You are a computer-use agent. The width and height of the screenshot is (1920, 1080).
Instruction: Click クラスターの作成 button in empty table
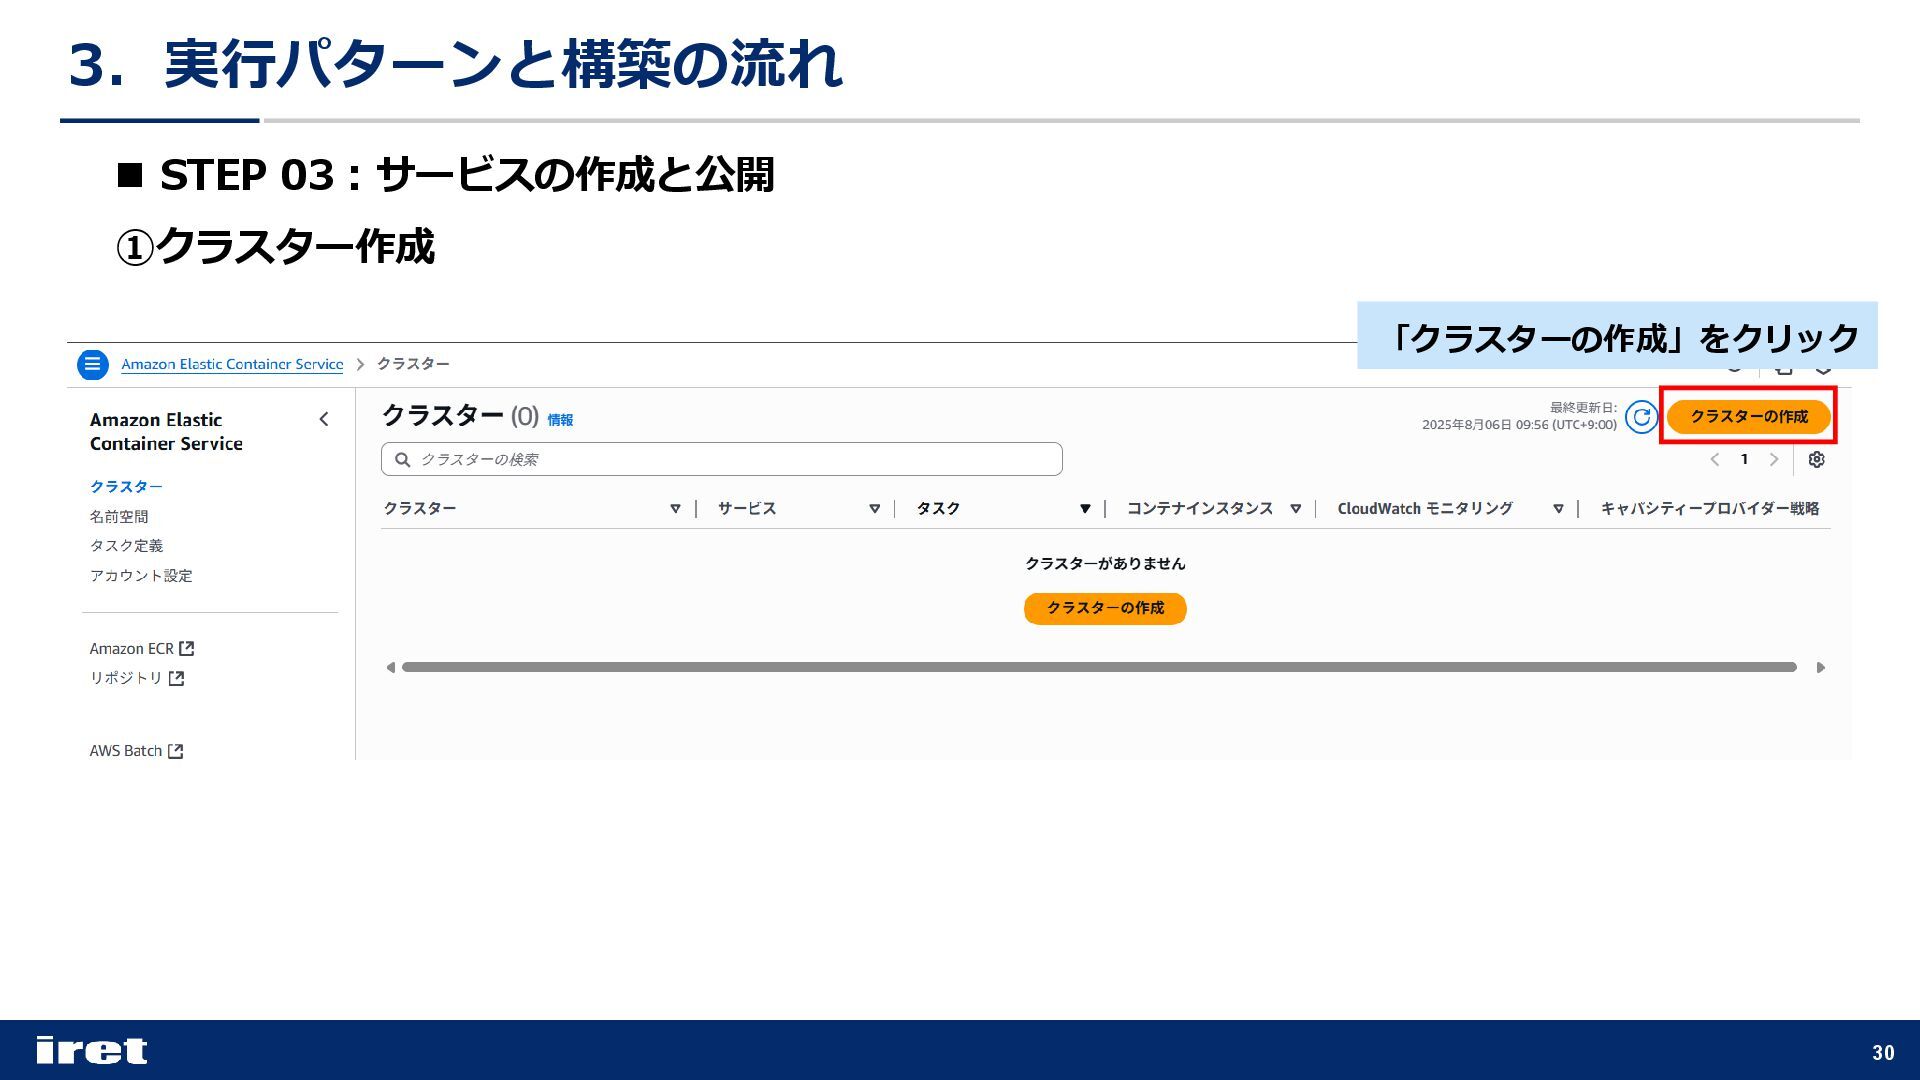tap(1105, 608)
